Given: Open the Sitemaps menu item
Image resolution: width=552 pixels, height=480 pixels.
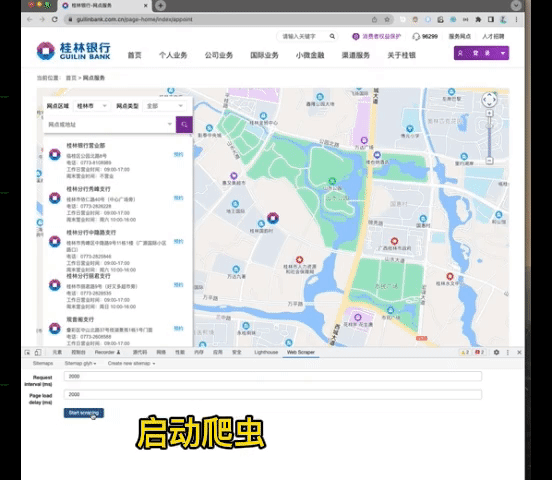Looking at the screenshot, I should pyautogui.click(x=43, y=363).
